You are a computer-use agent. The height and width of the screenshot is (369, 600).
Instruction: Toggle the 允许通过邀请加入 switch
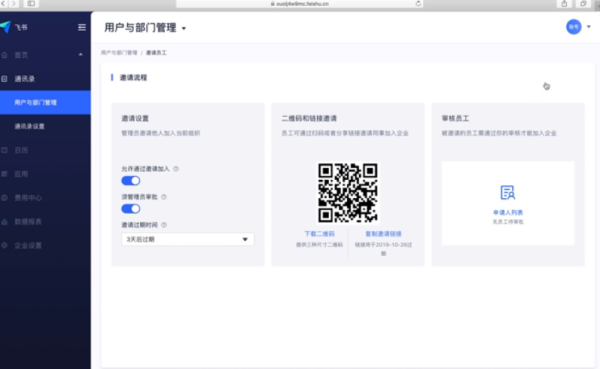(131, 181)
